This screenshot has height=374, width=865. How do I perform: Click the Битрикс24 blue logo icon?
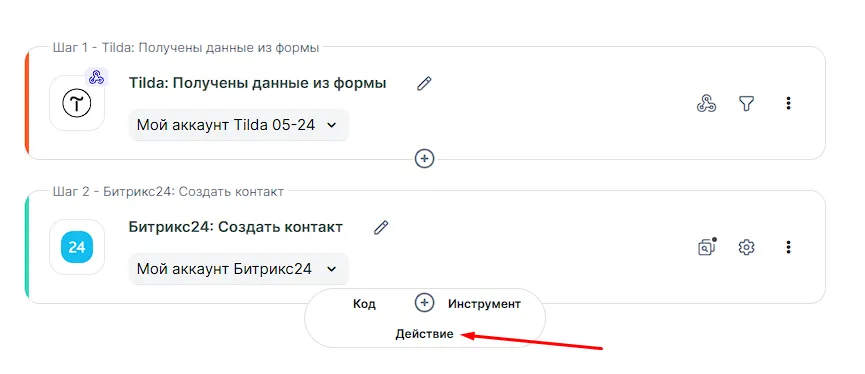[77, 247]
